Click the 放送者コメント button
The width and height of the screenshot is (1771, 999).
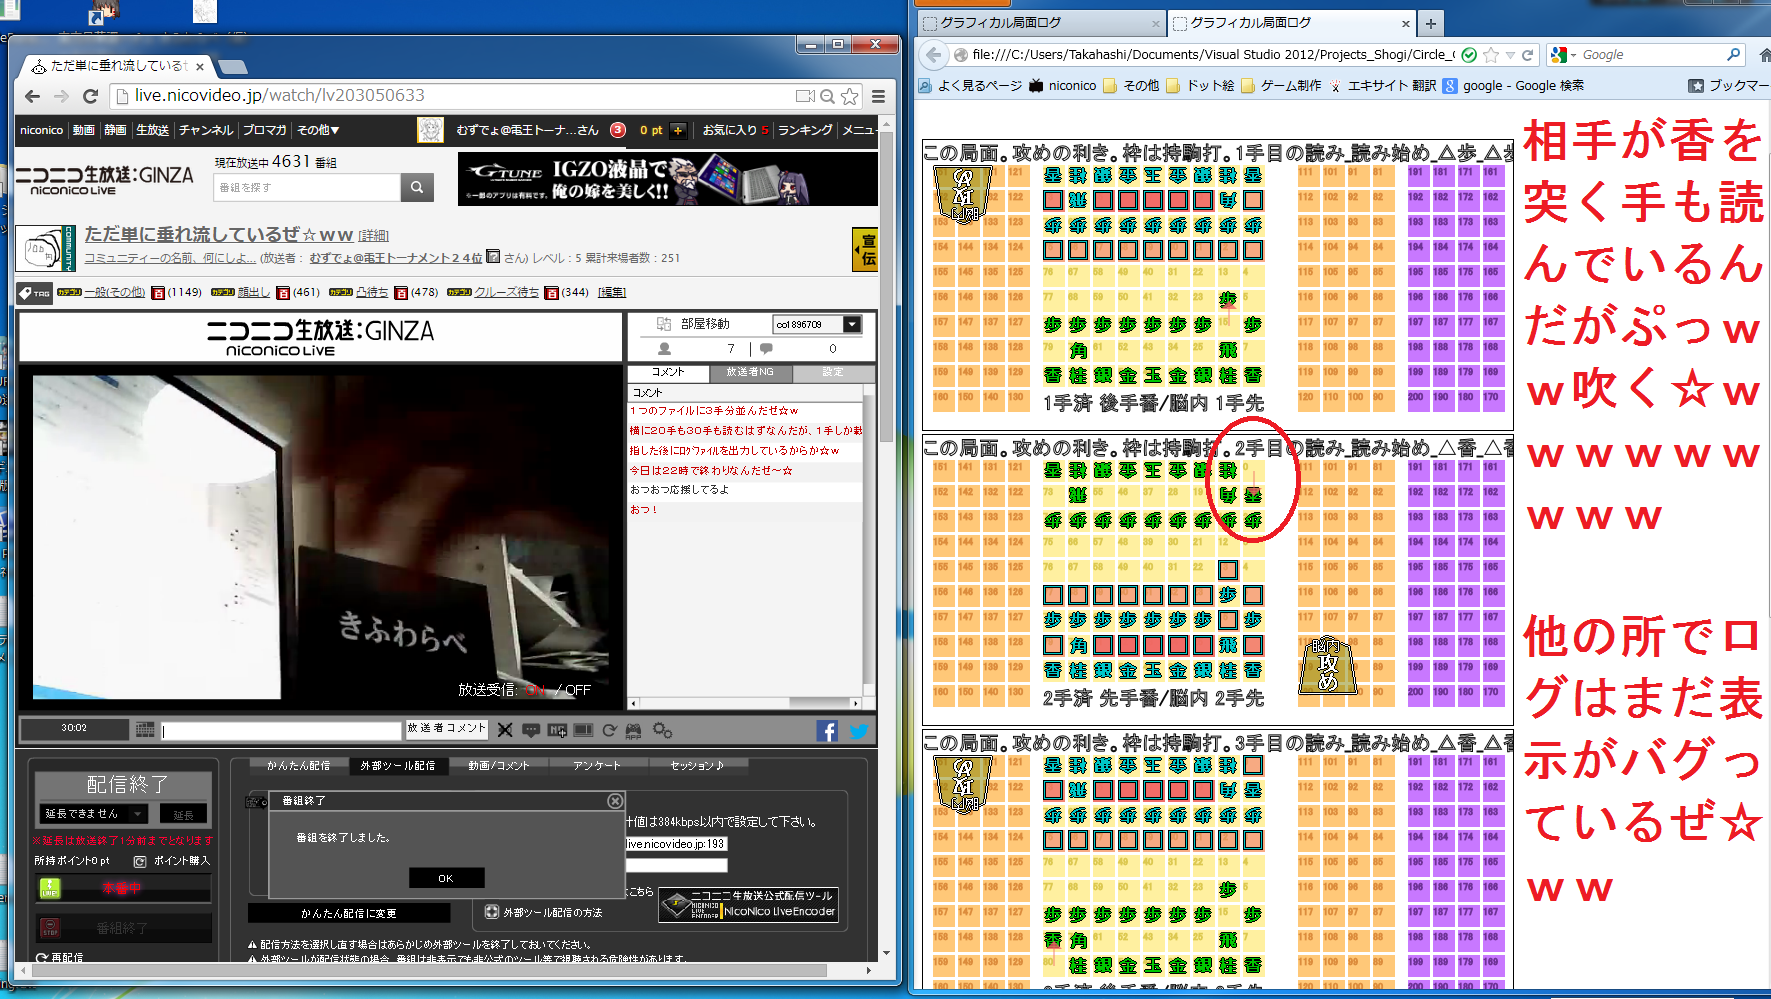(x=446, y=729)
